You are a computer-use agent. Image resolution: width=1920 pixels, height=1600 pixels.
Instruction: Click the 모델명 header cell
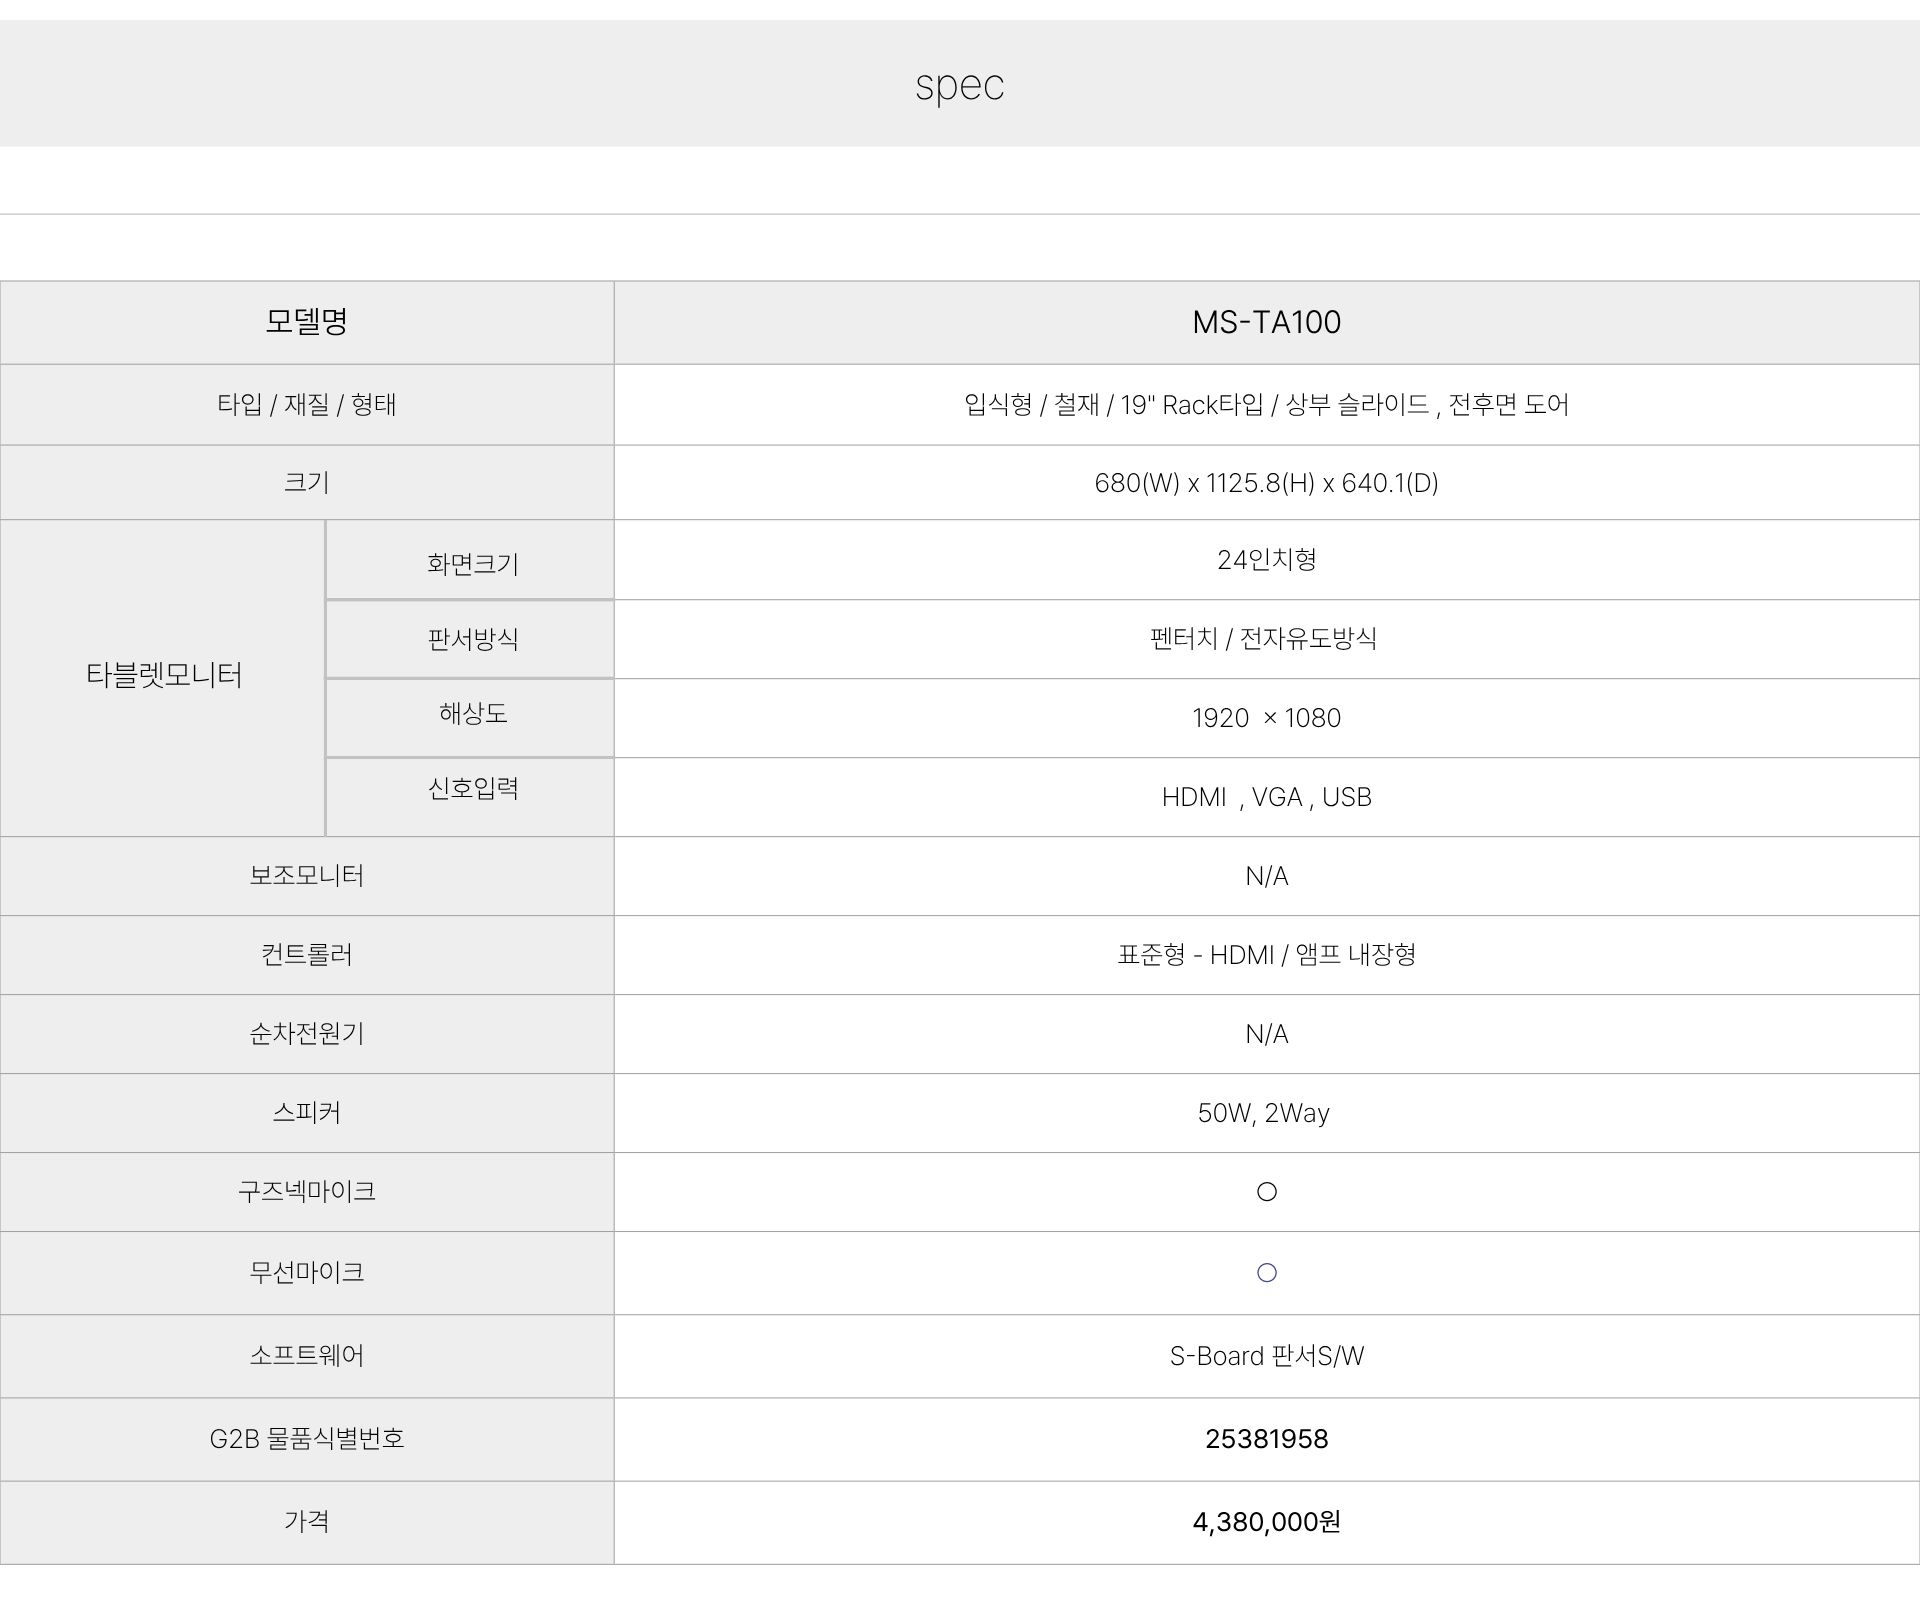point(306,322)
